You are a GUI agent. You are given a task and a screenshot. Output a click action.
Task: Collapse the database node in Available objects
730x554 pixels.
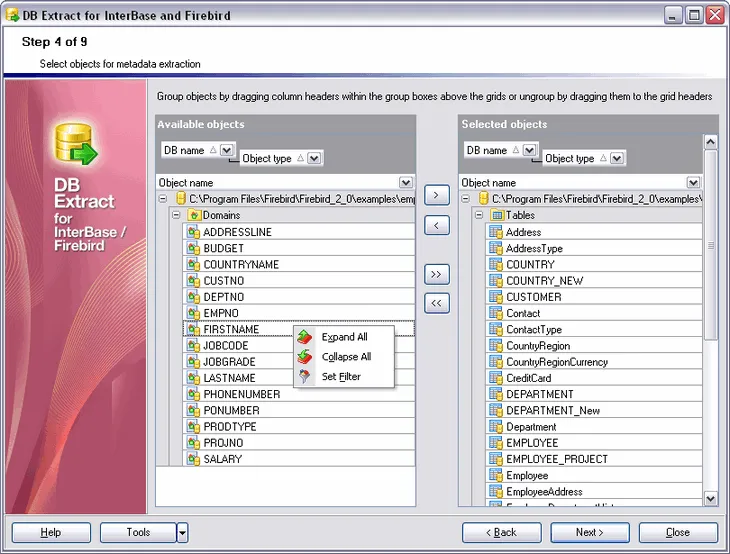(163, 199)
